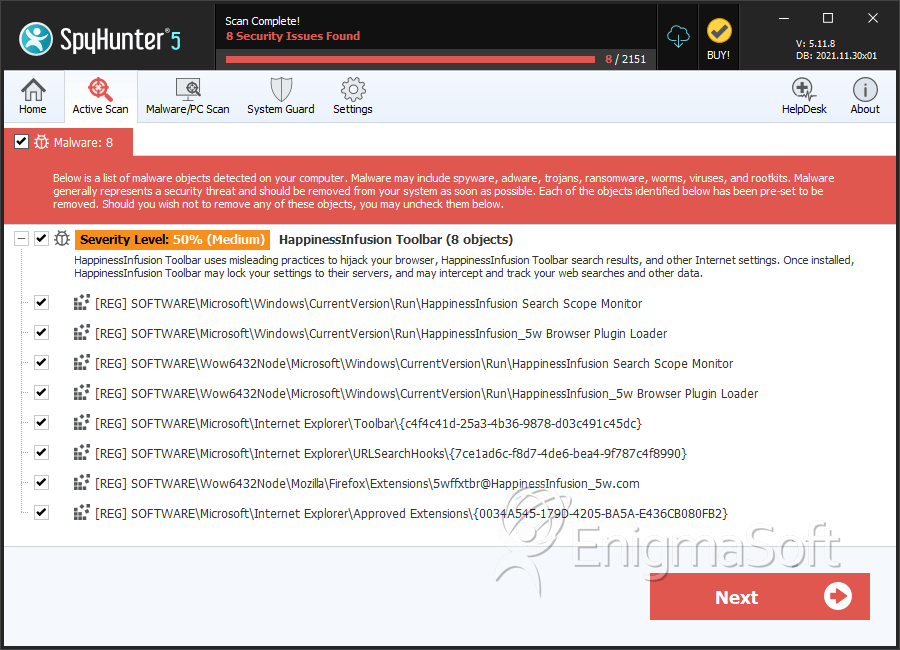Collapse the HappinessInfusion Toolbar tree group
900x650 pixels.
tap(21, 238)
